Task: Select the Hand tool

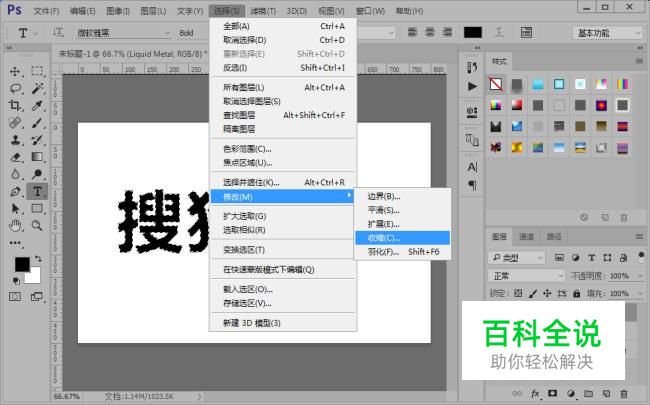Action: pos(15,226)
